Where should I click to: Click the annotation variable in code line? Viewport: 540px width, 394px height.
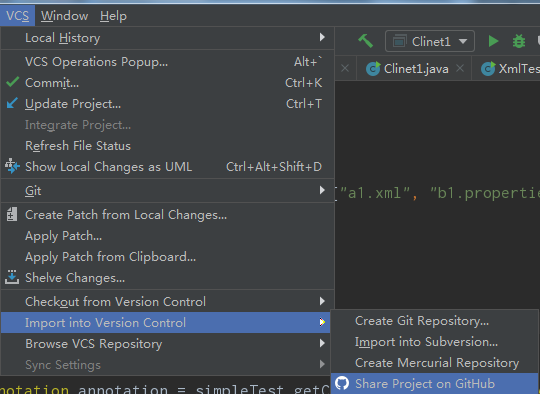(x=123, y=389)
